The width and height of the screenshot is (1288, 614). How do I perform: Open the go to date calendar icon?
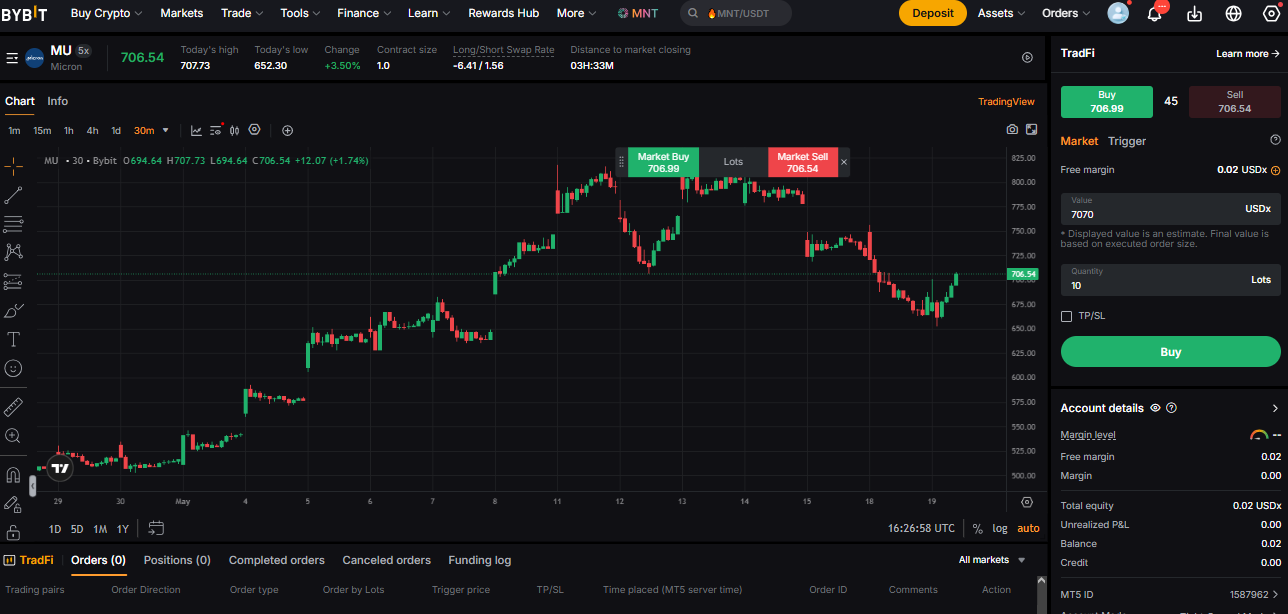156,528
